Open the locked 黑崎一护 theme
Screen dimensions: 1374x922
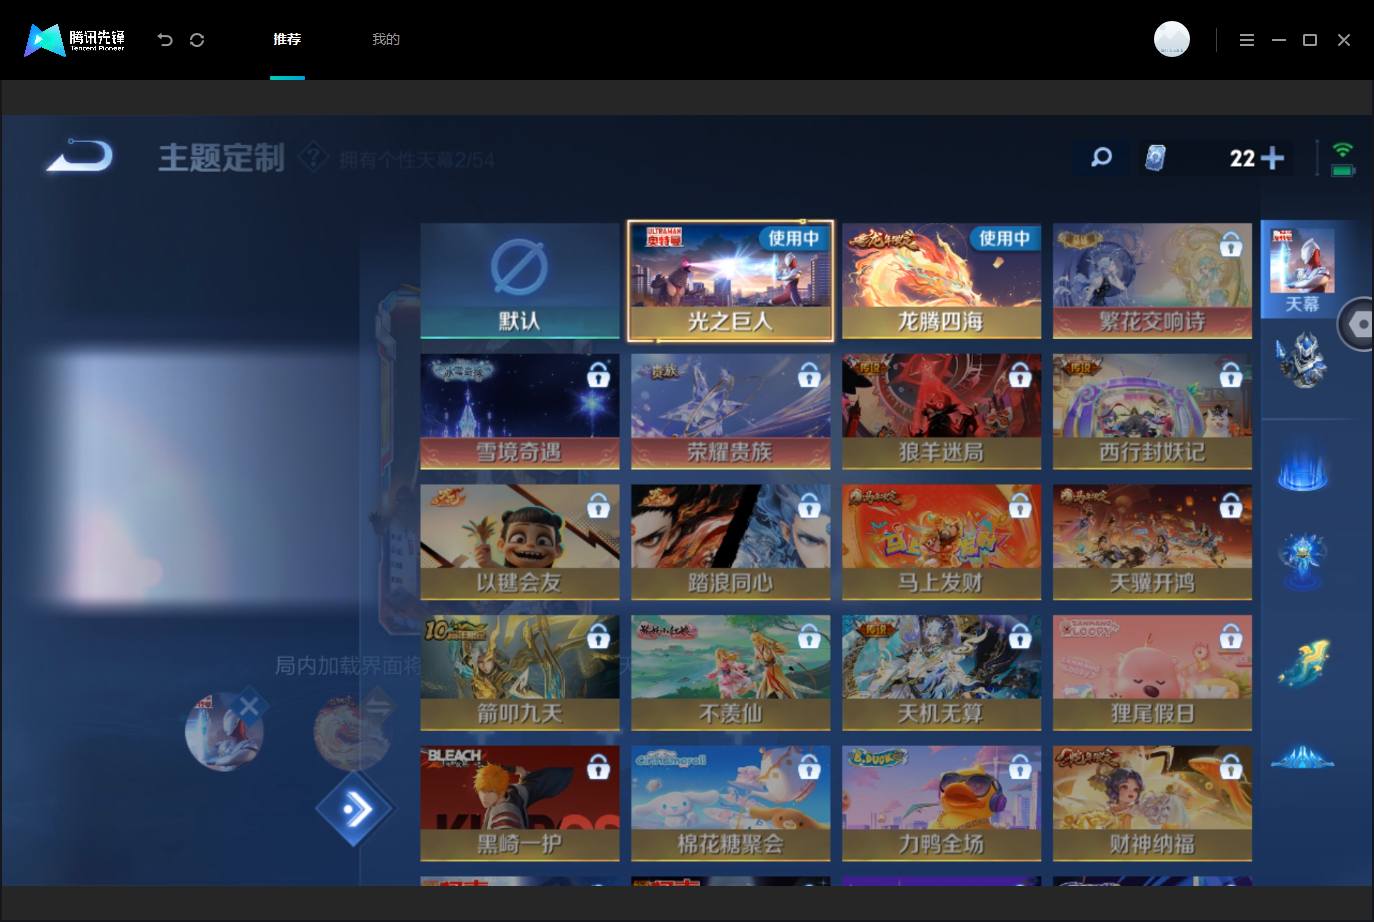click(x=520, y=803)
